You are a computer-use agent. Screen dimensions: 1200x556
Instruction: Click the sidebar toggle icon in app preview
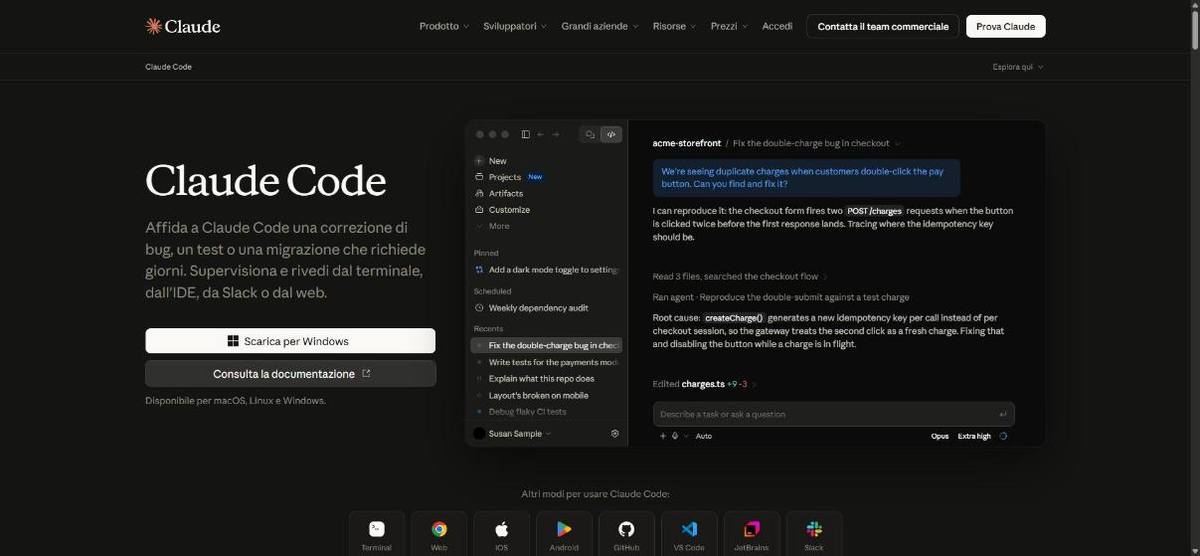tap(526, 134)
